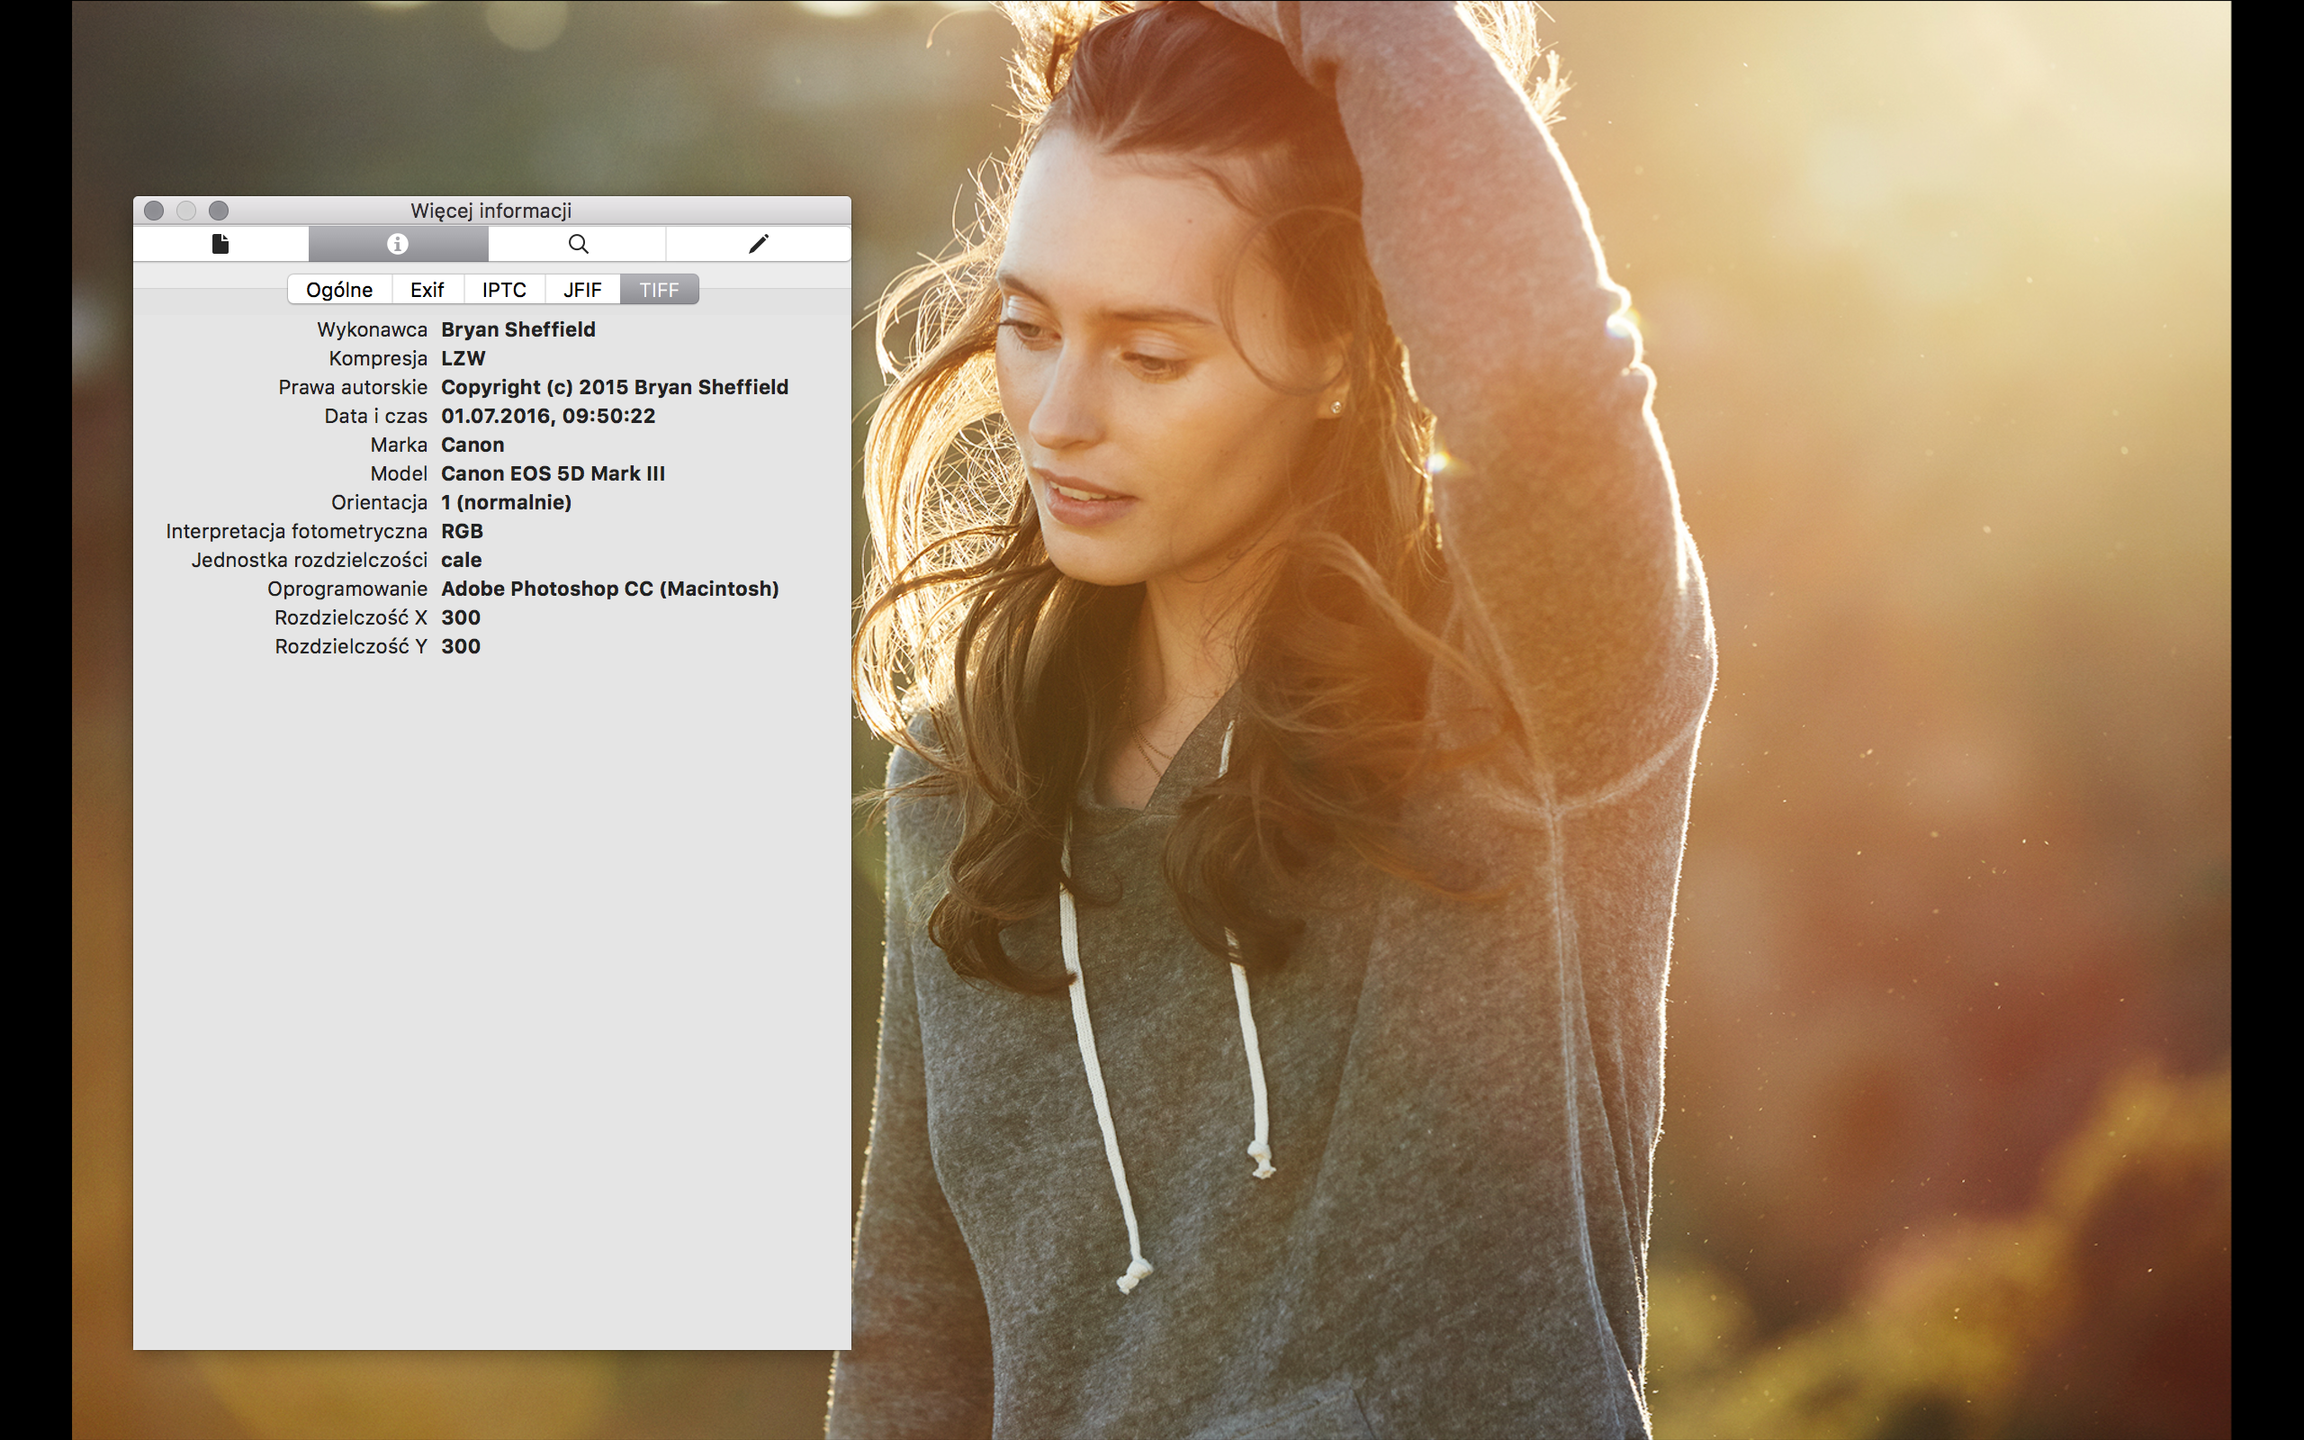Select the TIFF tab
The height and width of the screenshot is (1440, 2304).
click(659, 290)
